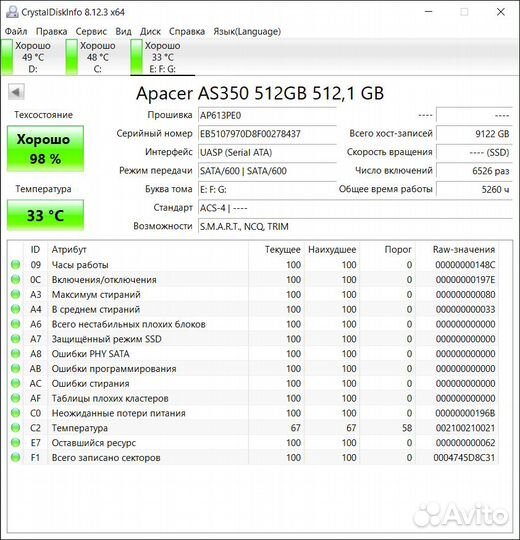Go to previous disk with left arrow
Viewport: 520px width, 540px height.
click(x=16, y=92)
